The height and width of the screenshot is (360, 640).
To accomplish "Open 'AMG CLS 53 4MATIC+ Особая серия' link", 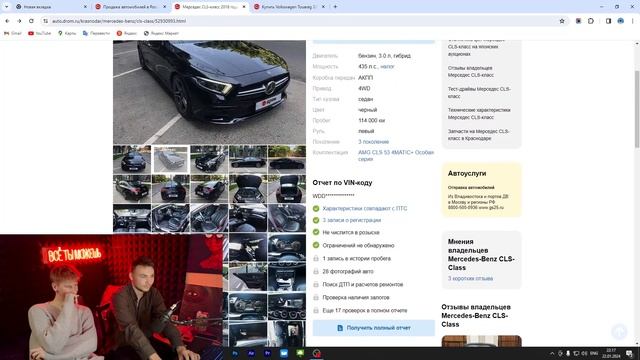I will [396, 156].
